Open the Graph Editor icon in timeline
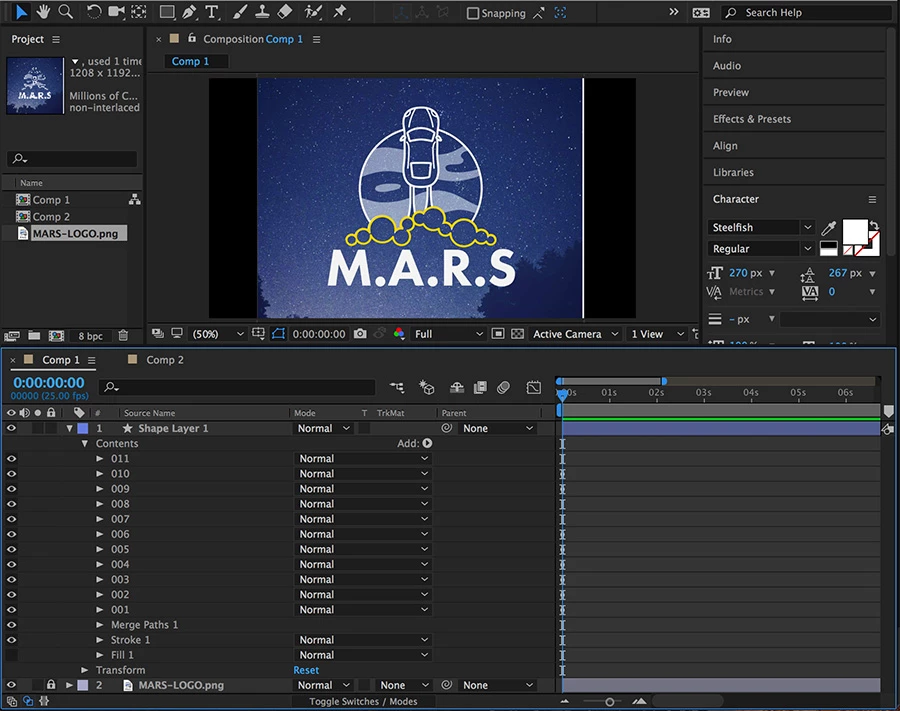This screenshot has height=711, width=900. coord(534,388)
